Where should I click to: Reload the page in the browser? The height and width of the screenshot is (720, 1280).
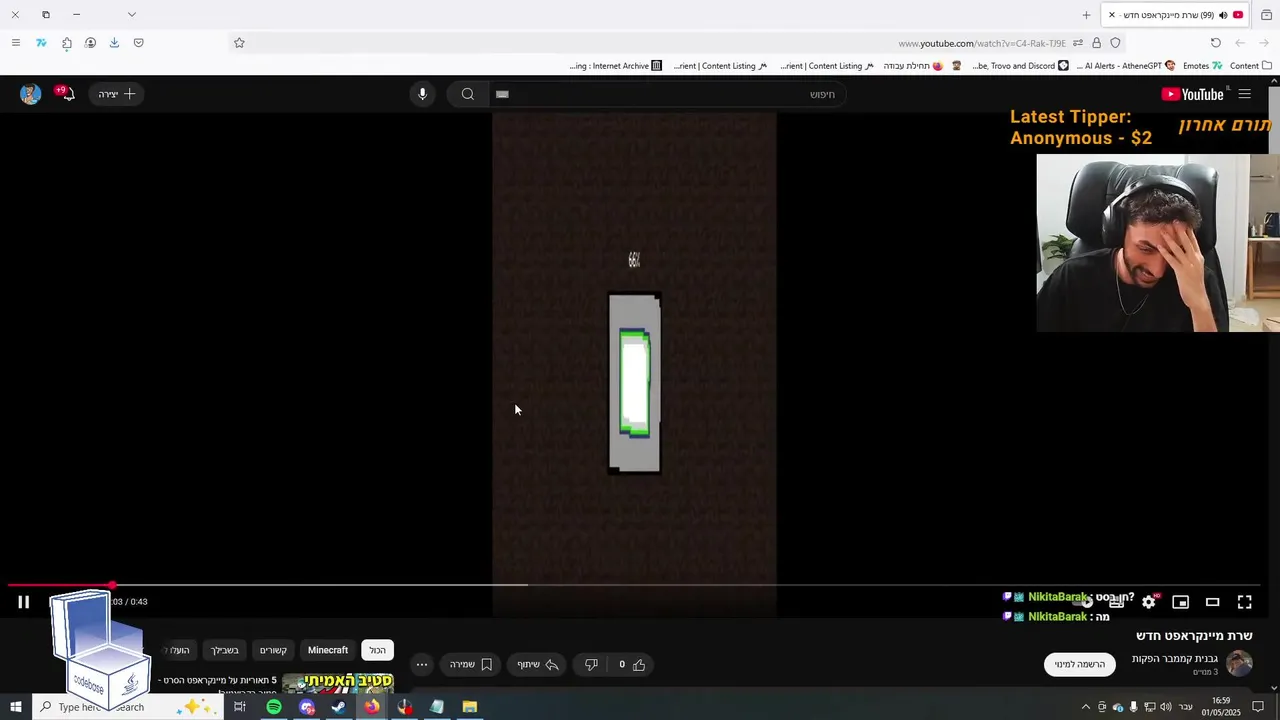(x=1215, y=43)
